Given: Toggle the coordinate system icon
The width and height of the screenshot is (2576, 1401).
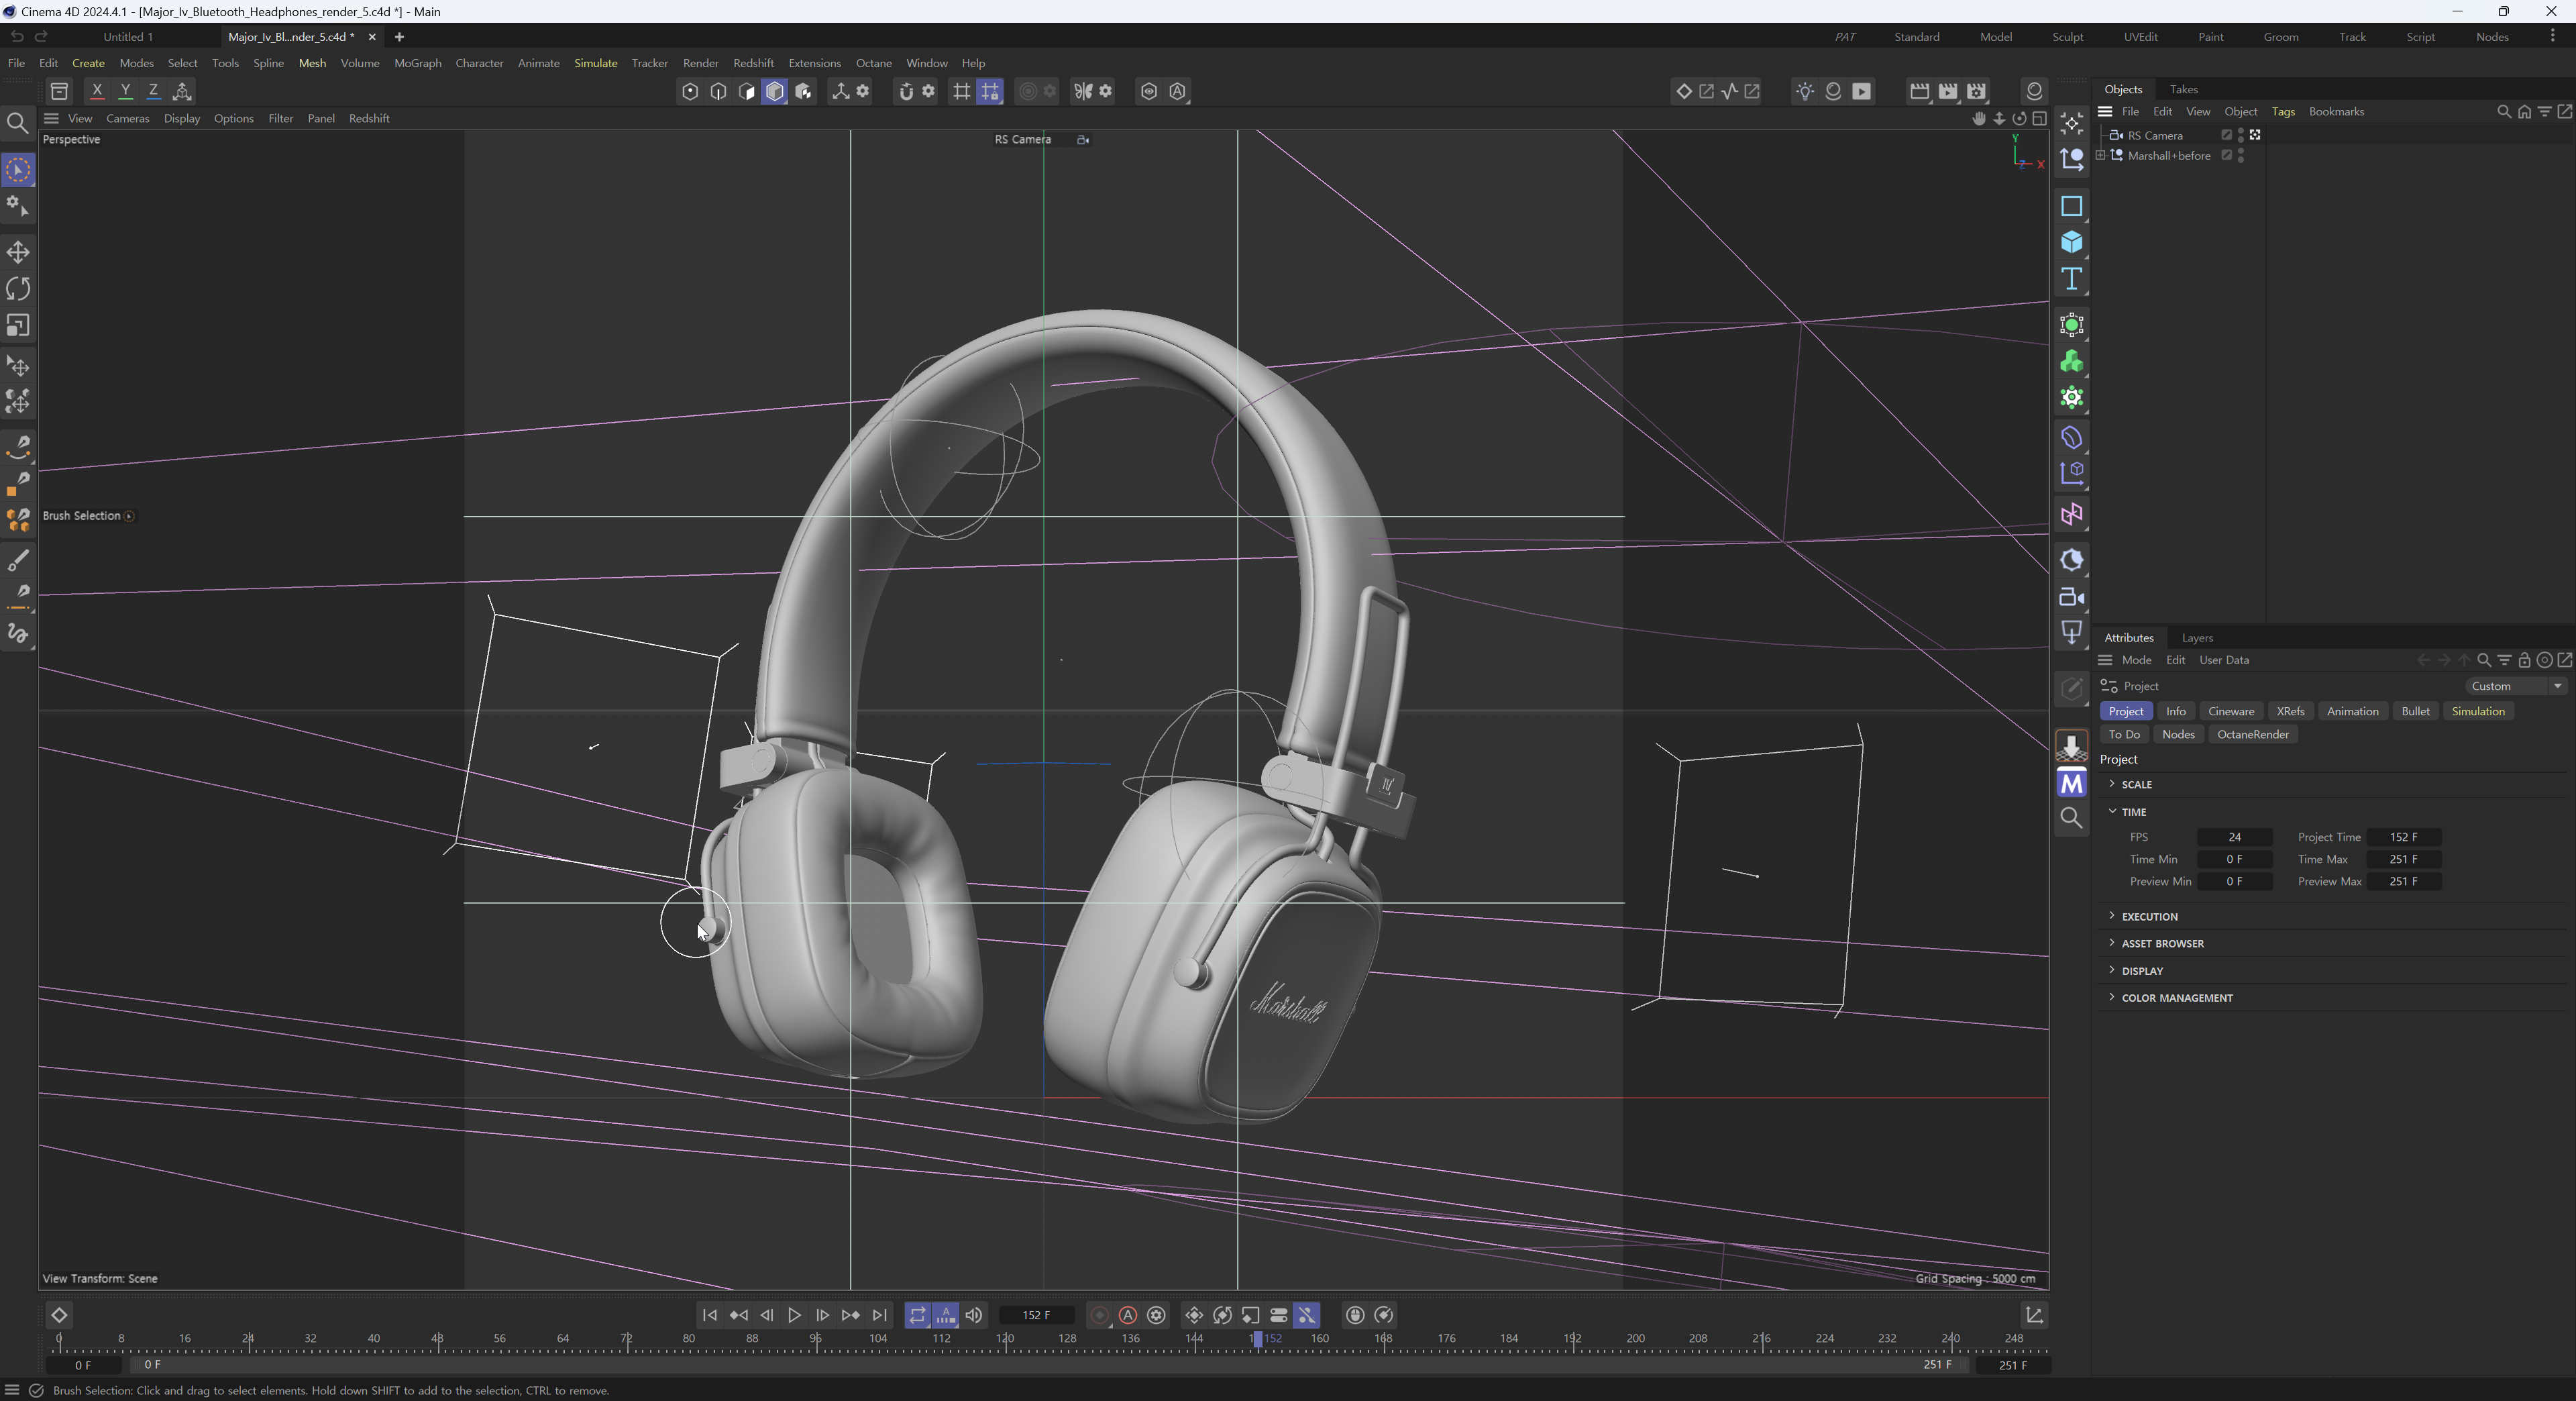Looking at the screenshot, I should click(x=182, y=91).
